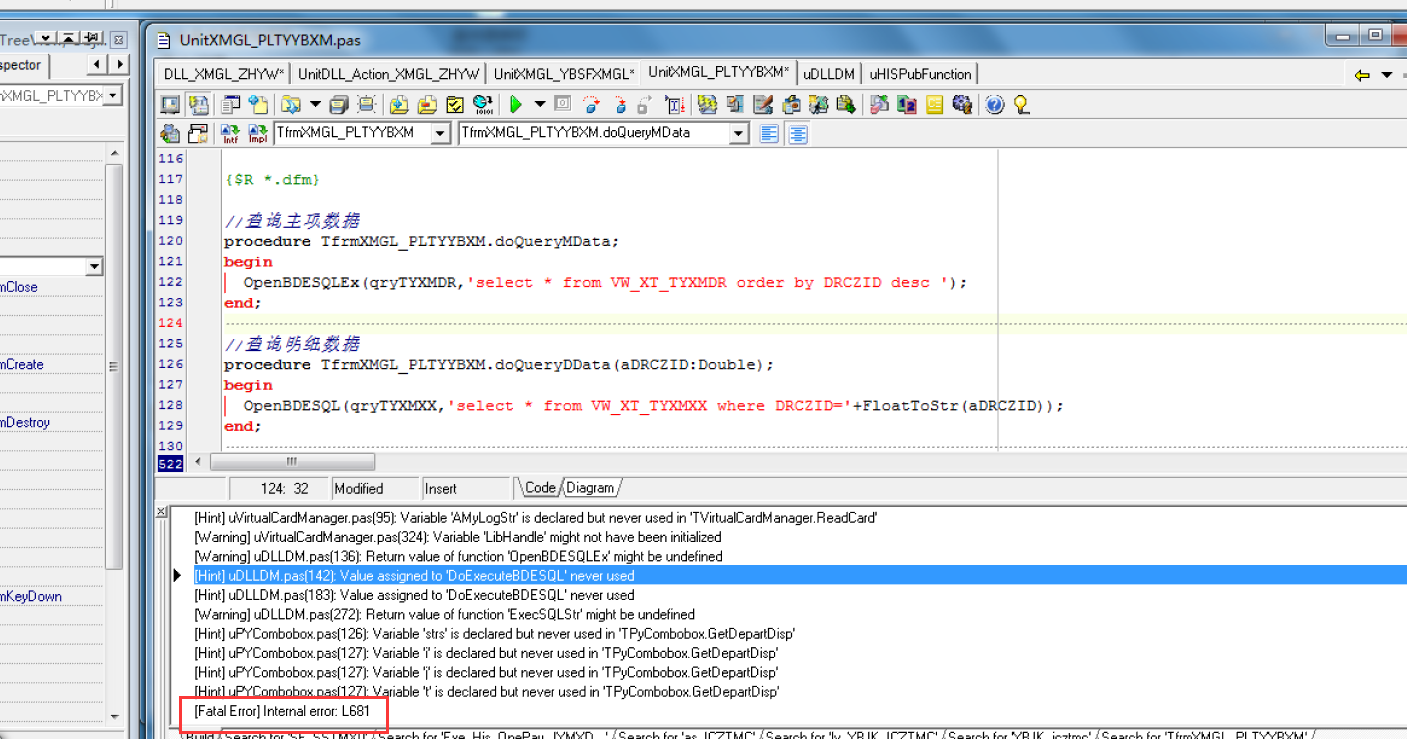1407x739 pixels.
Task: Click line number 124 in the gutter
Action: (x=170, y=323)
